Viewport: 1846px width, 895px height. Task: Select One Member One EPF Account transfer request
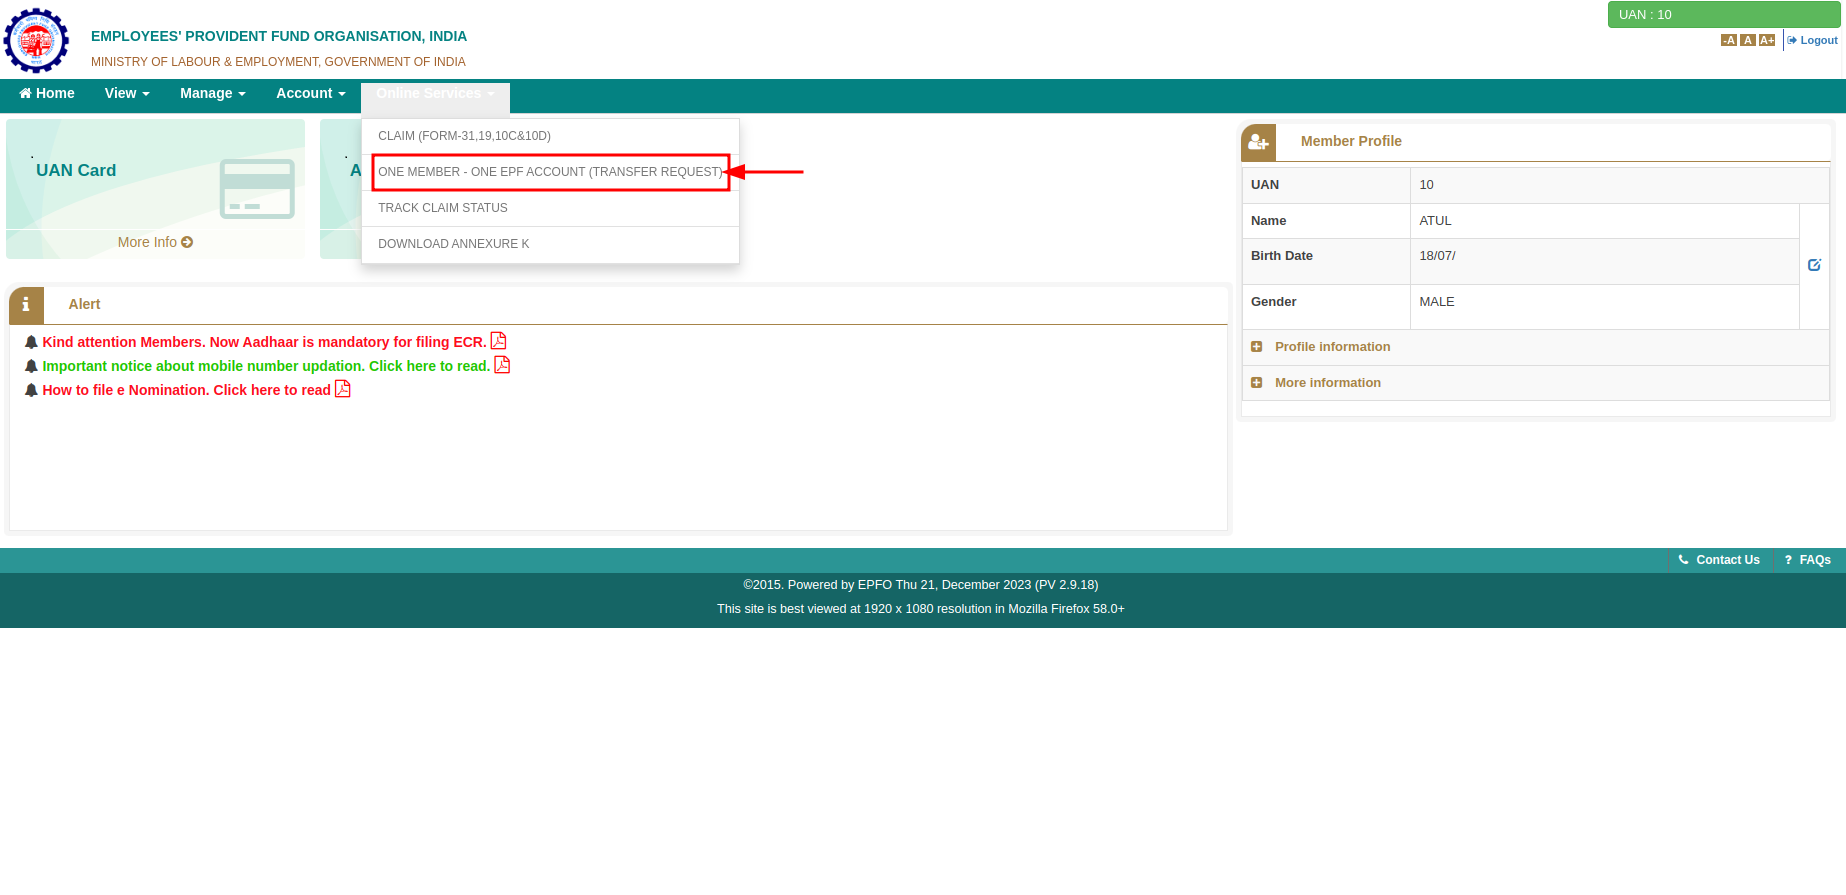tap(550, 172)
